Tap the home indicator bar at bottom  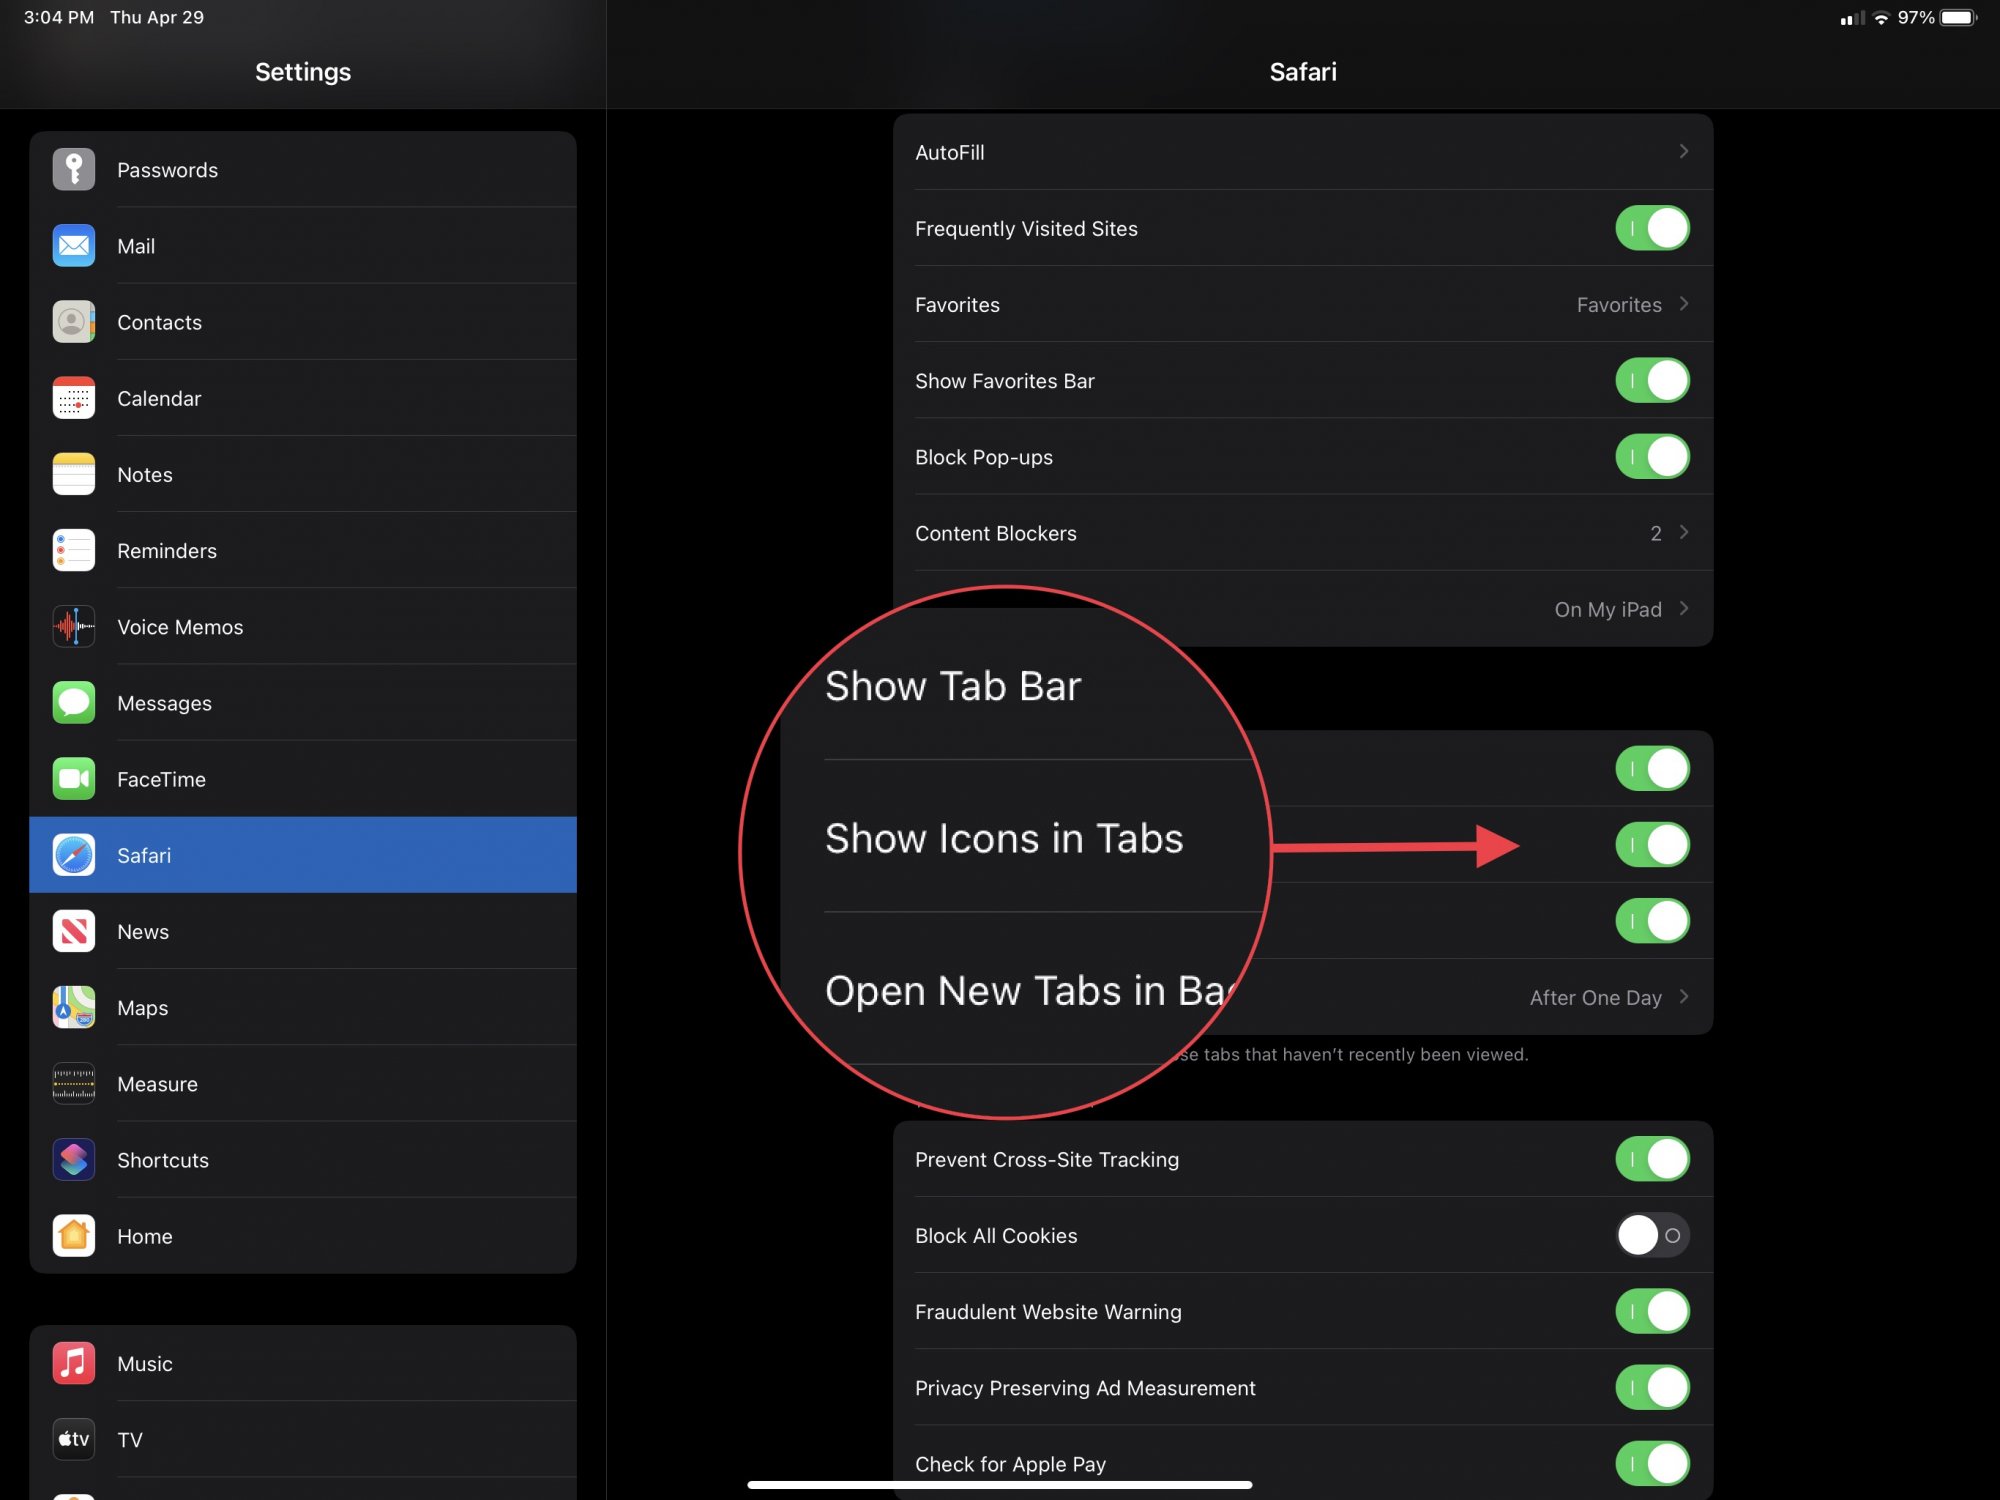pyautogui.click(x=1000, y=1485)
